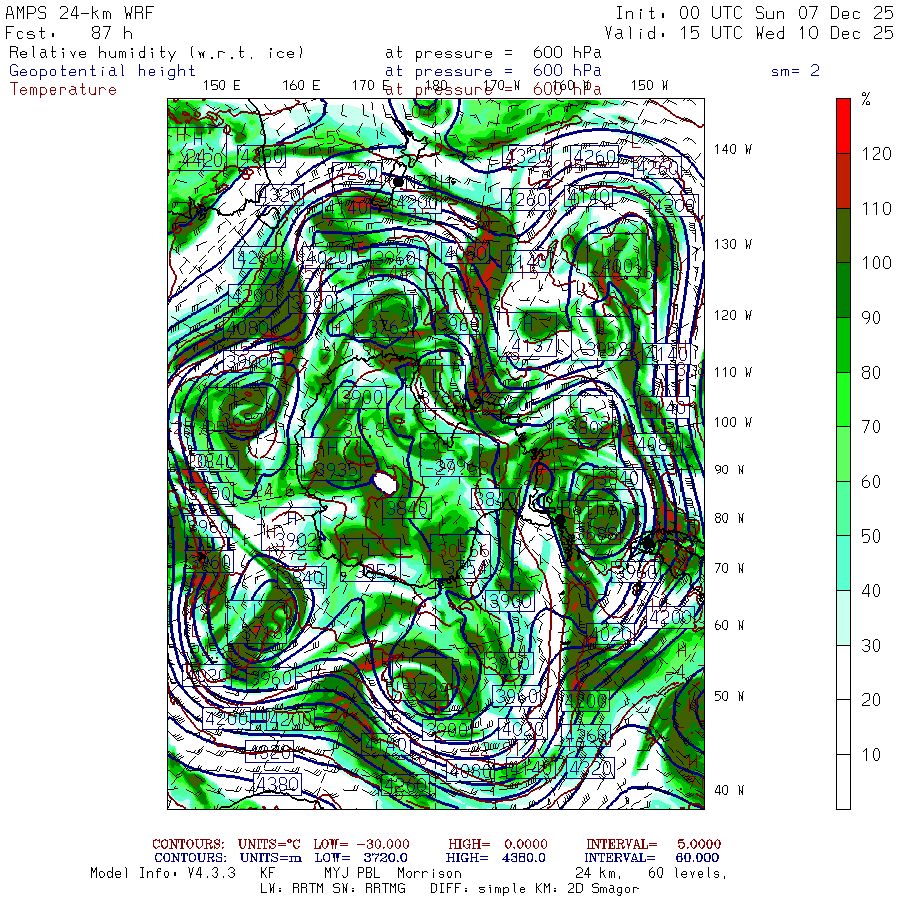Click the '4380' contour label near map bottom
Viewport: 900px width, 900px height.
pyautogui.click(x=278, y=783)
